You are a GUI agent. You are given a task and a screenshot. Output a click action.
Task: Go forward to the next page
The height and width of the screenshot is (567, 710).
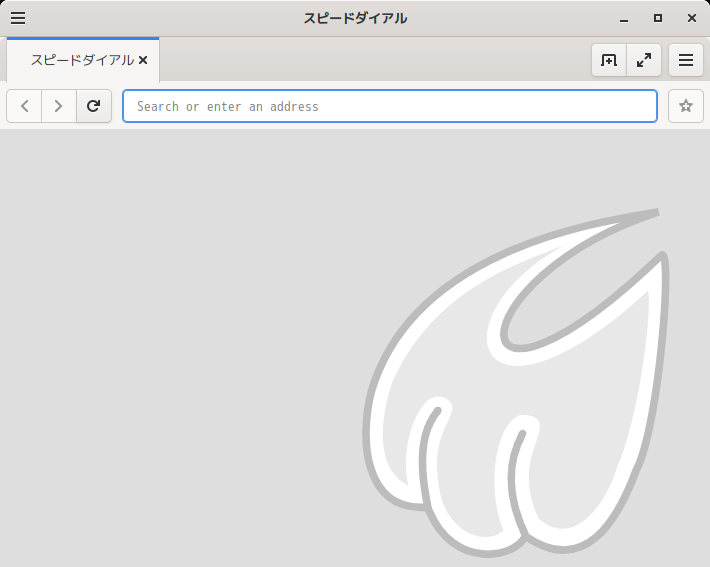(x=58, y=106)
